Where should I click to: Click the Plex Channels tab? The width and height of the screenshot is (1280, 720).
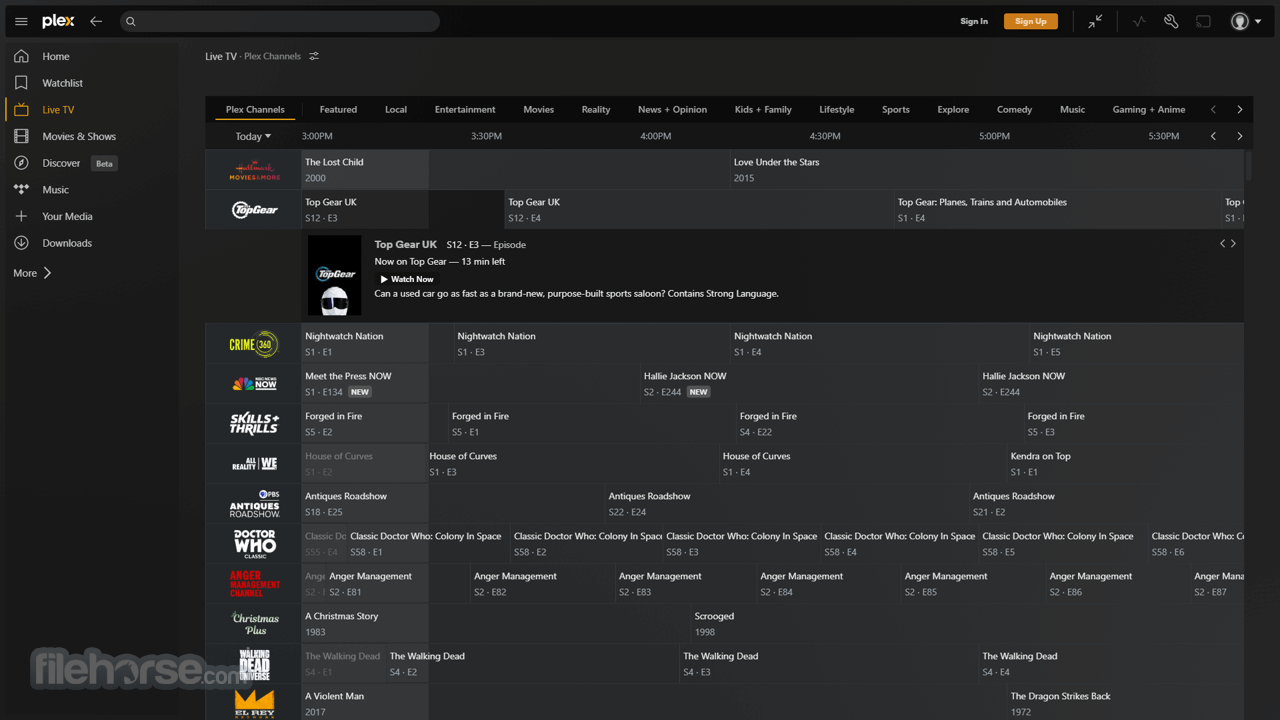click(x=255, y=110)
